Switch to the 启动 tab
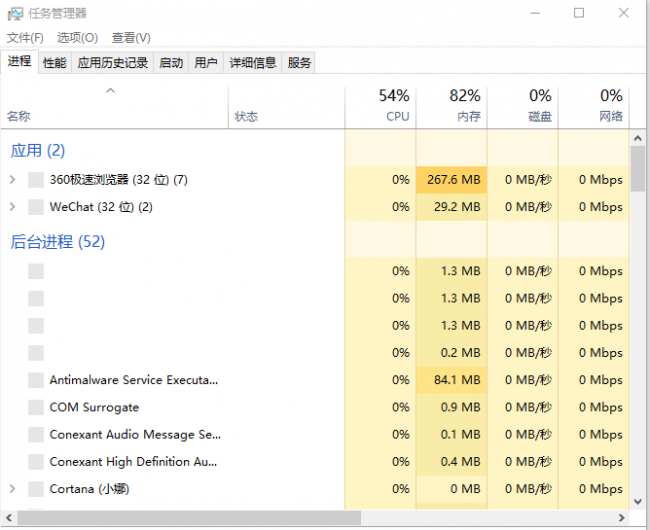Viewport: 650px width, 530px height. pyautogui.click(x=171, y=63)
